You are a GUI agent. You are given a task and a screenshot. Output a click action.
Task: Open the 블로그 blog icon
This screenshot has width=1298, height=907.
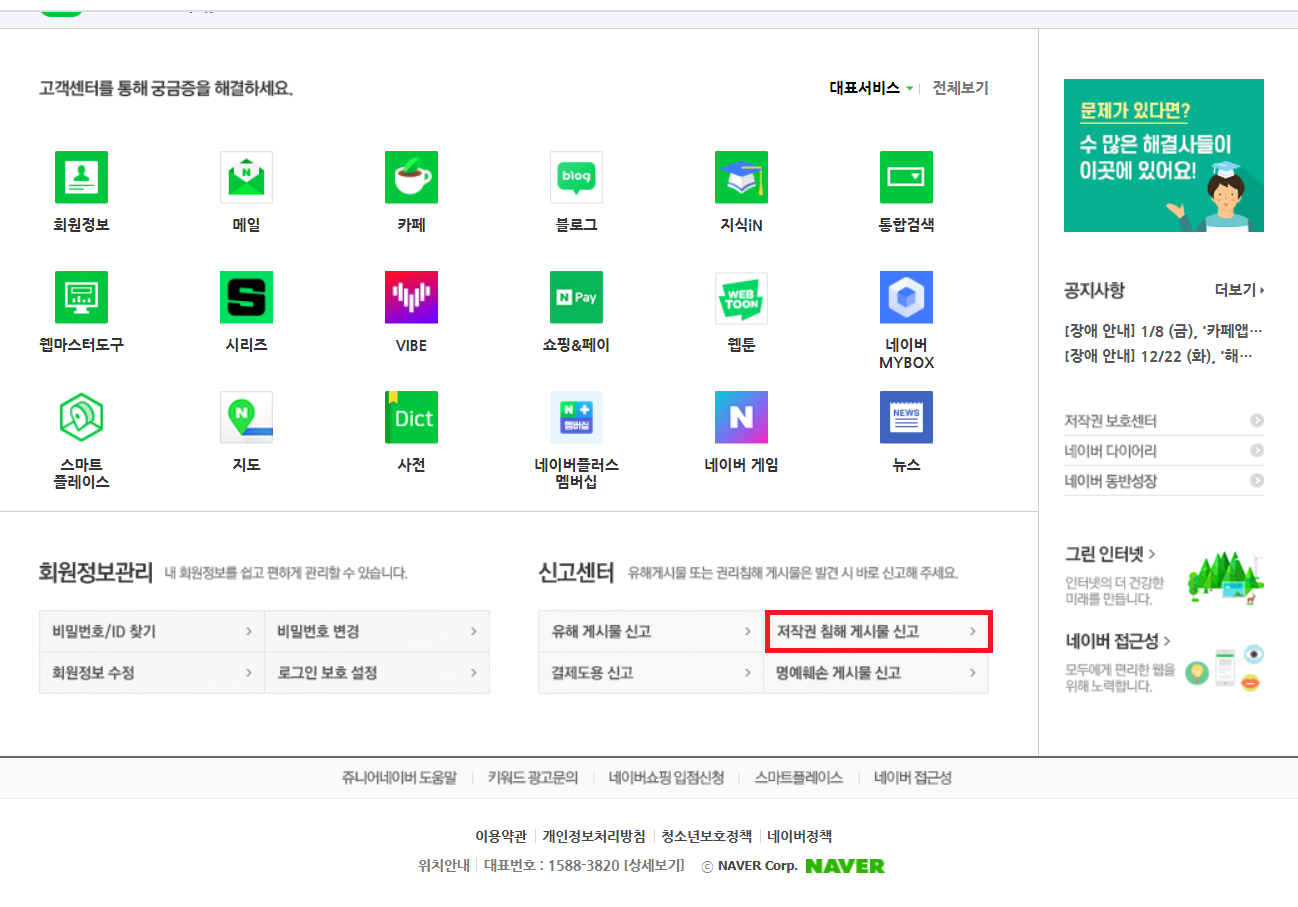576,177
